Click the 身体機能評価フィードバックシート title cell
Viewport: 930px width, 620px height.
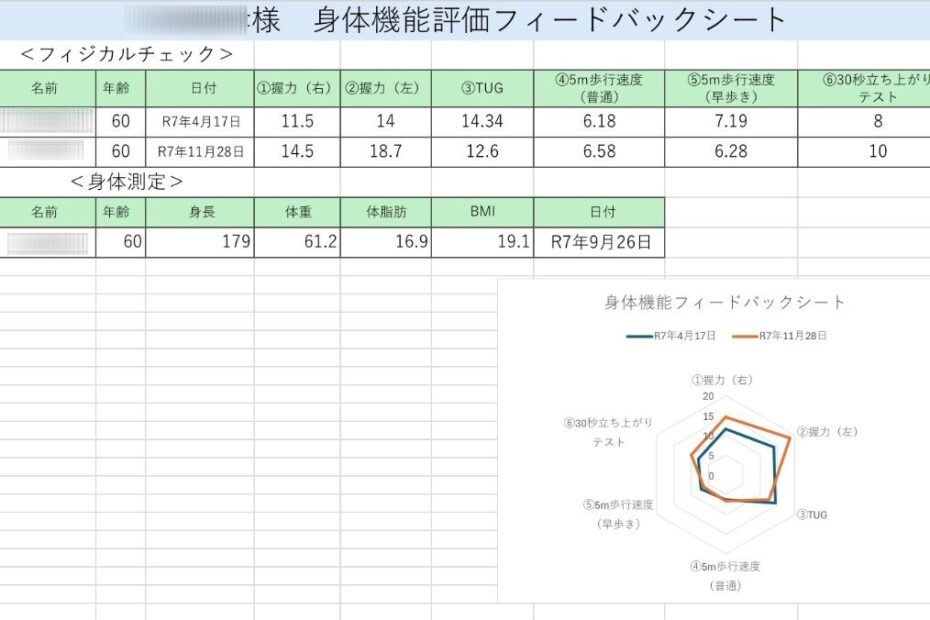(550, 20)
